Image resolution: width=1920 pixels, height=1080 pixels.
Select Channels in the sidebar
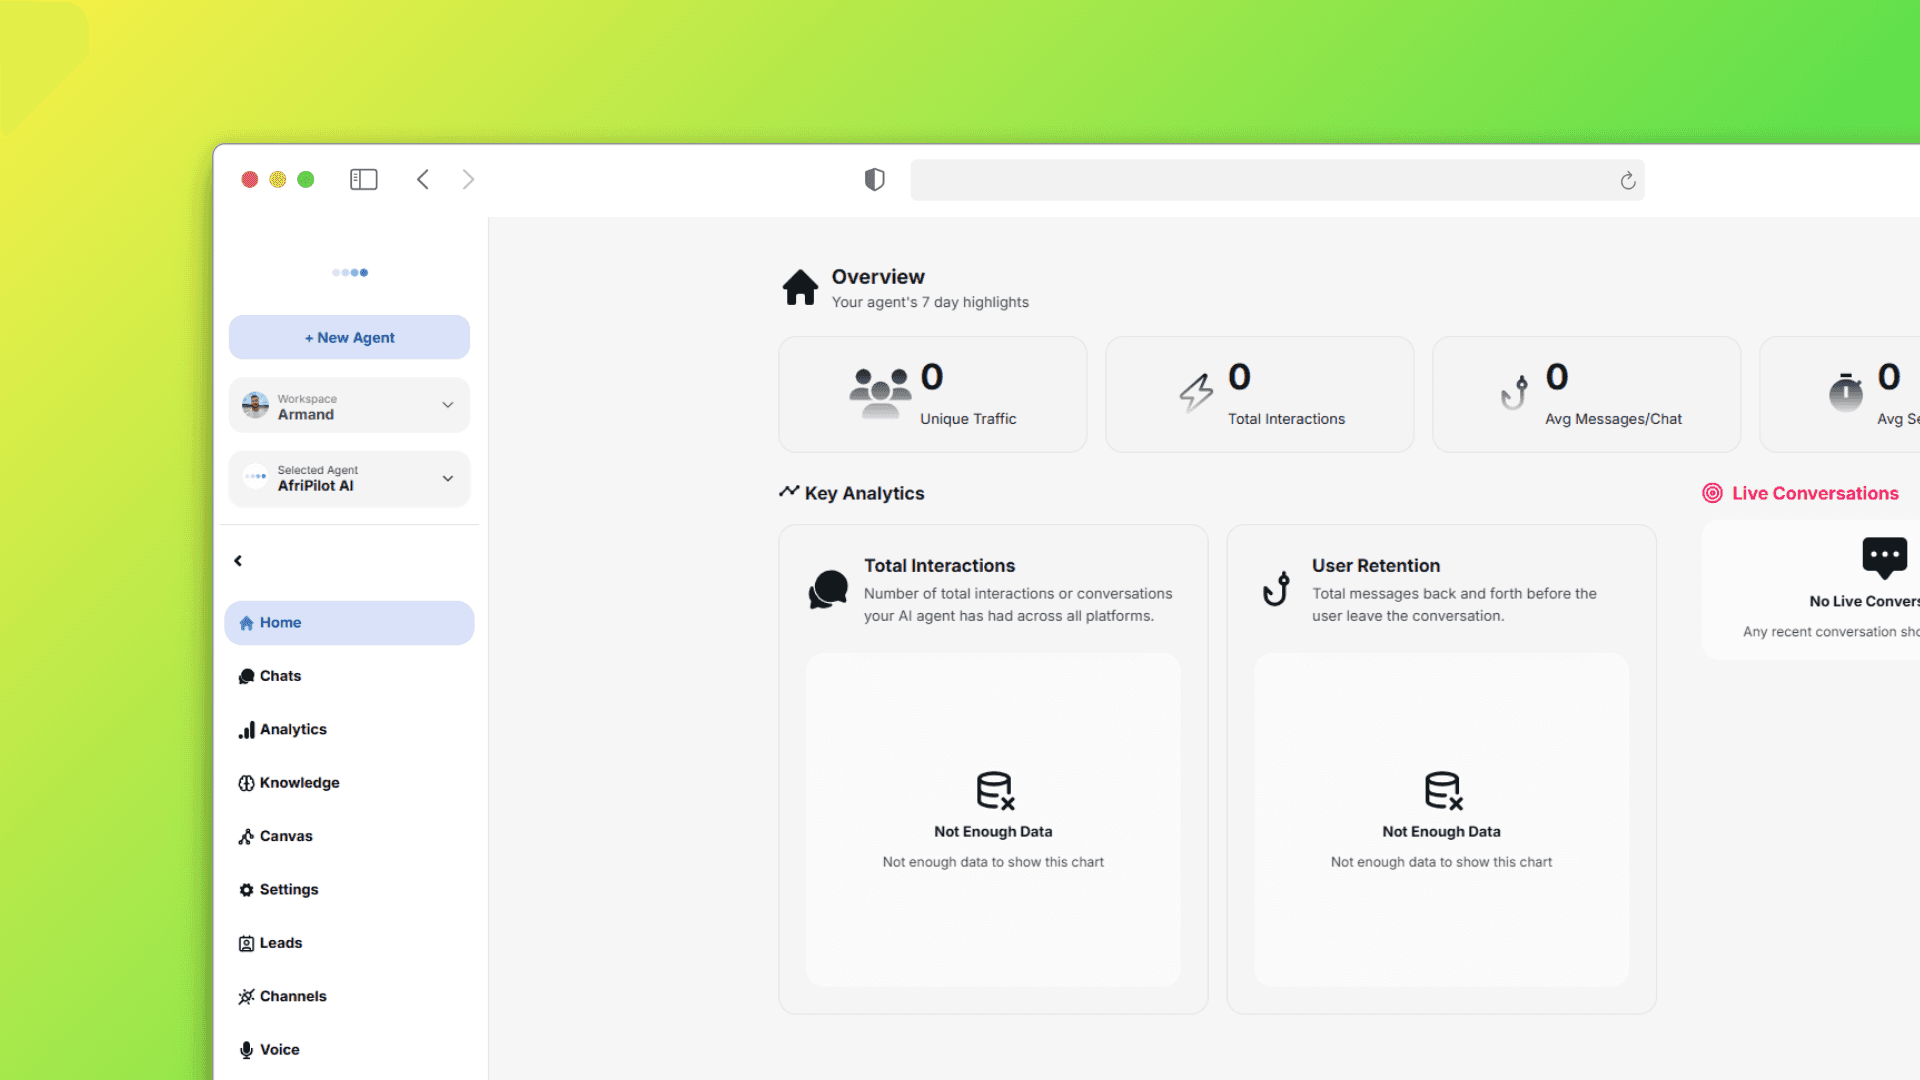click(292, 997)
